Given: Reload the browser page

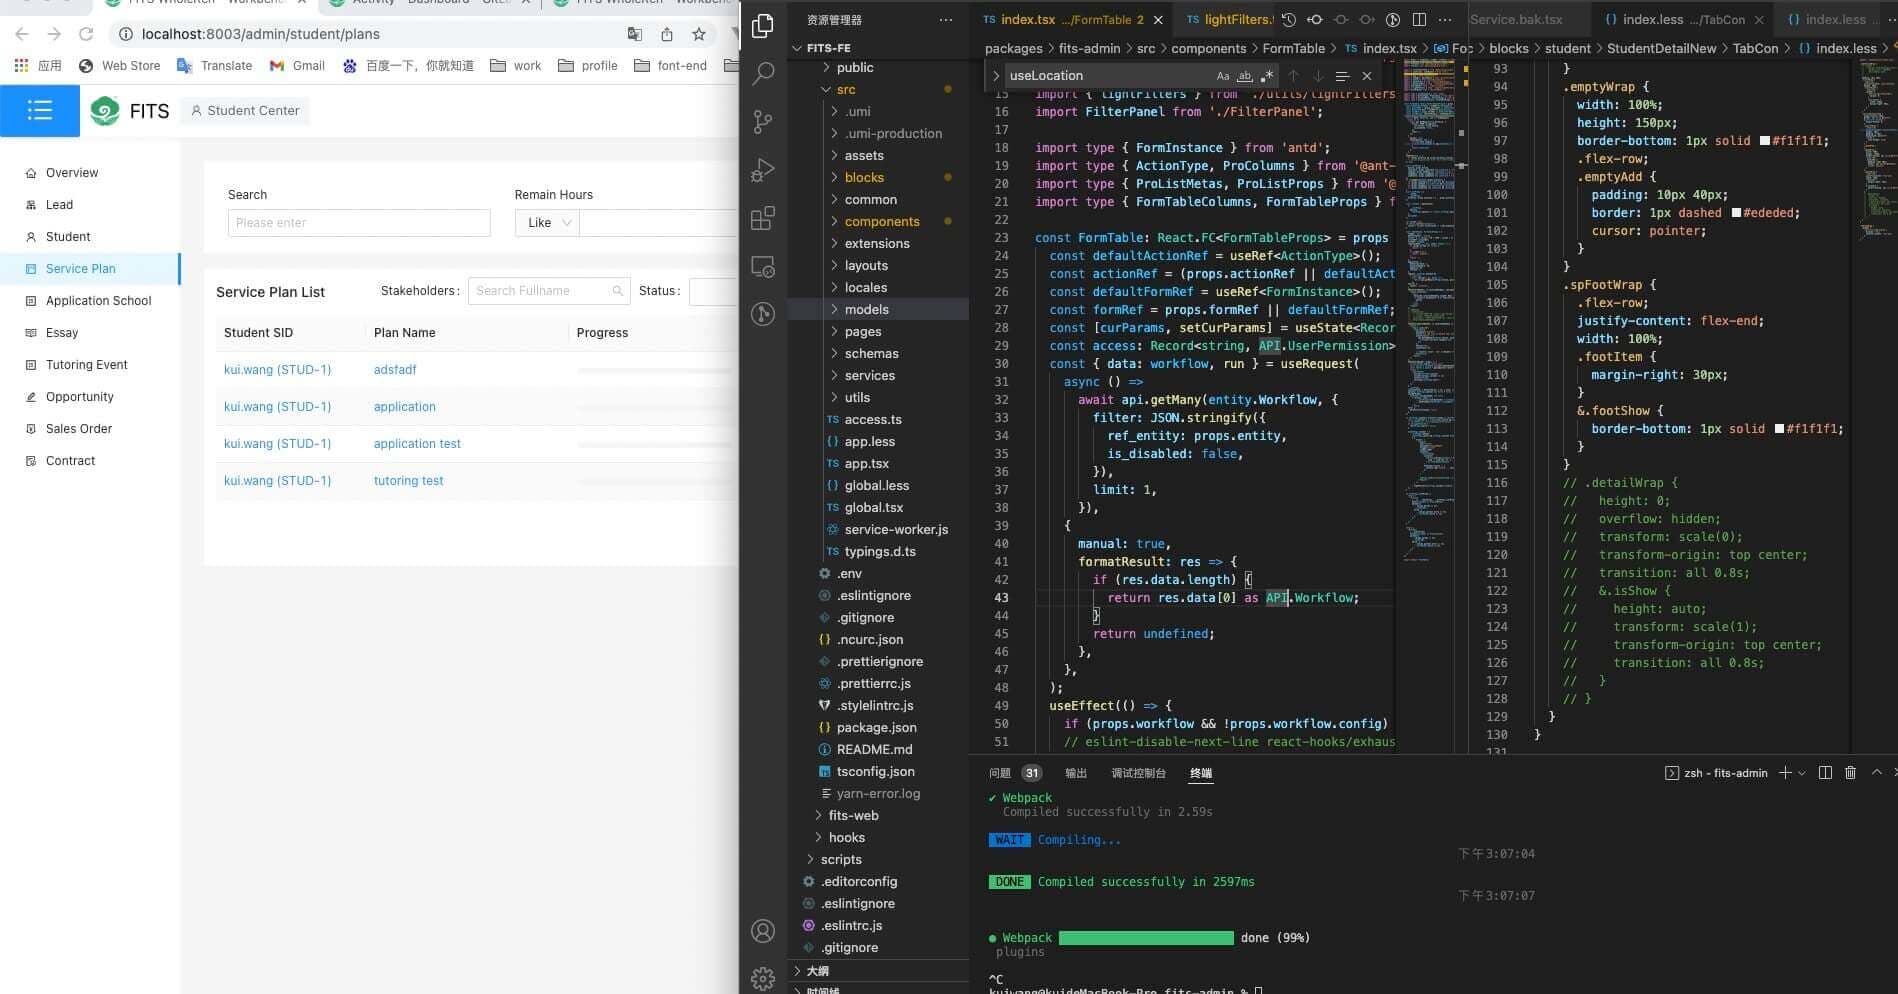Looking at the screenshot, I should coord(86,34).
